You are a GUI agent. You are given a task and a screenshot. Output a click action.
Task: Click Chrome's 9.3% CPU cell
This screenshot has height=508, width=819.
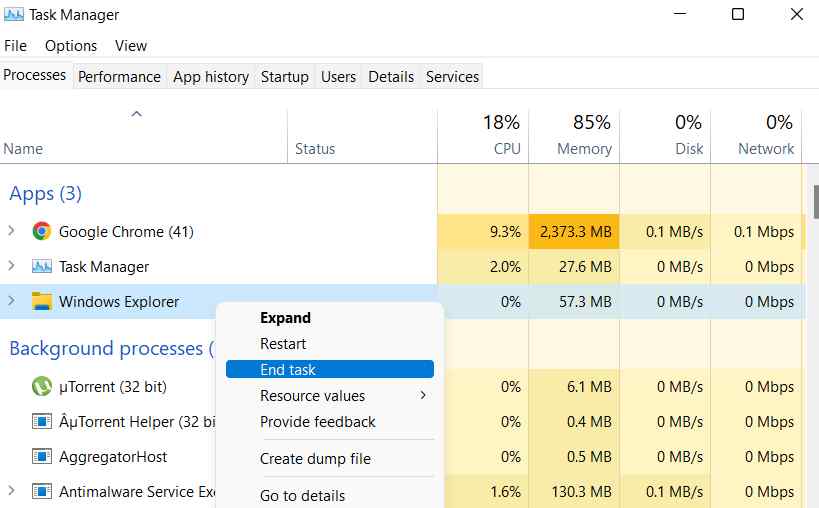click(x=483, y=231)
